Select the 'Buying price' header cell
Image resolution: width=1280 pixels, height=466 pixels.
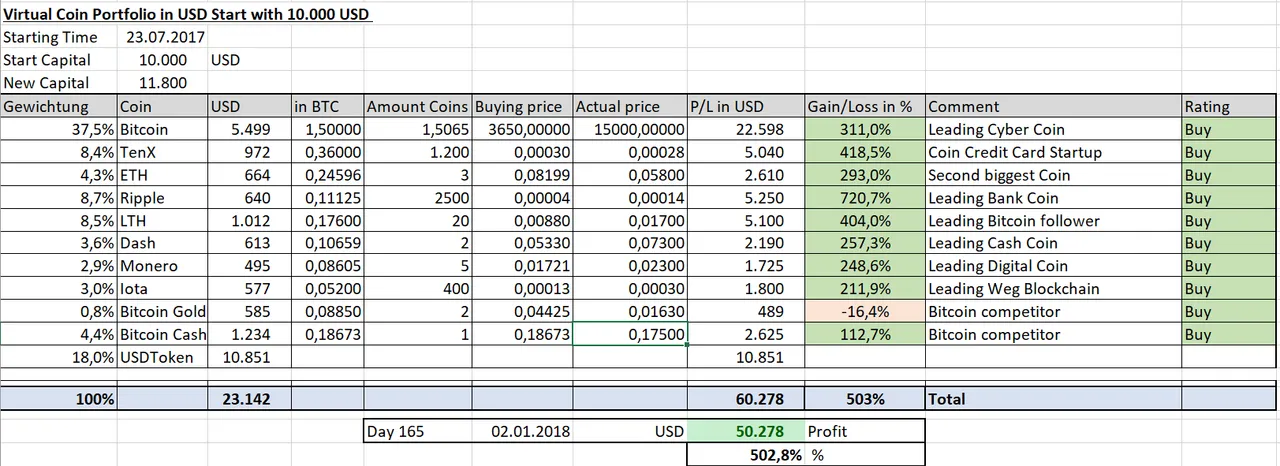[522, 106]
